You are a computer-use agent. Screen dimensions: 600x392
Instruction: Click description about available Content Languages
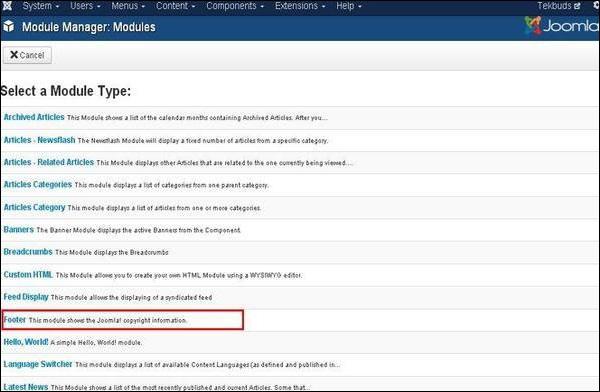207,365
